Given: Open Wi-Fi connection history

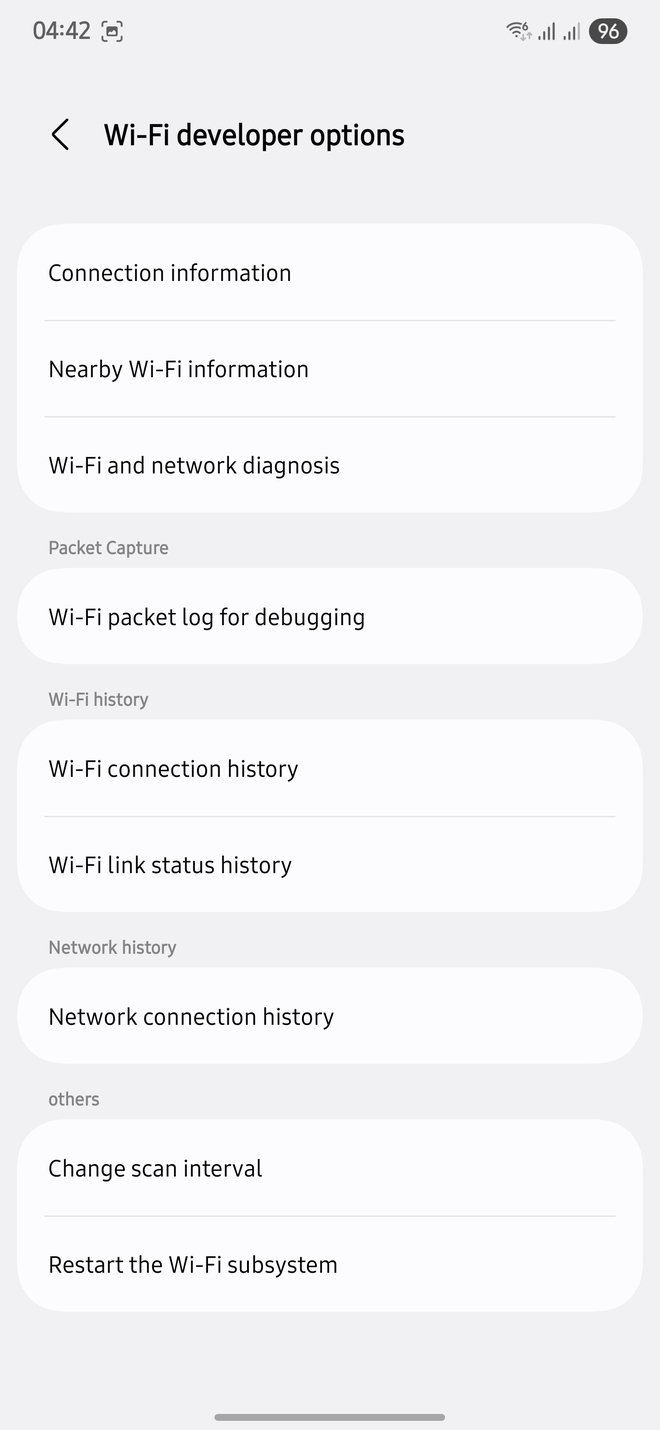Looking at the screenshot, I should coord(173,768).
